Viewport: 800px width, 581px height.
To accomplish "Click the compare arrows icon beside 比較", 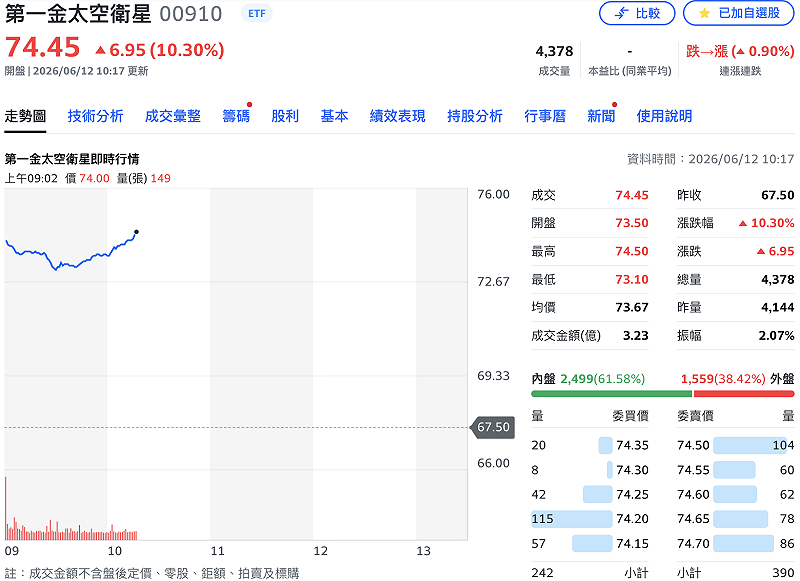I will pos(621,13).
